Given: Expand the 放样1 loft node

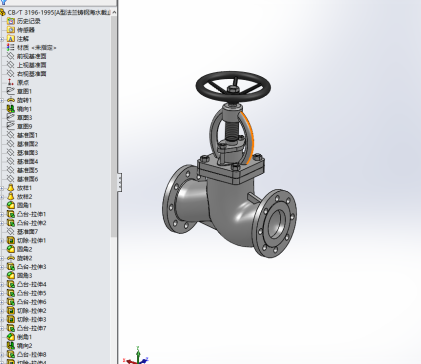Looking at the screenshot, I should click(x=2, y=188).
